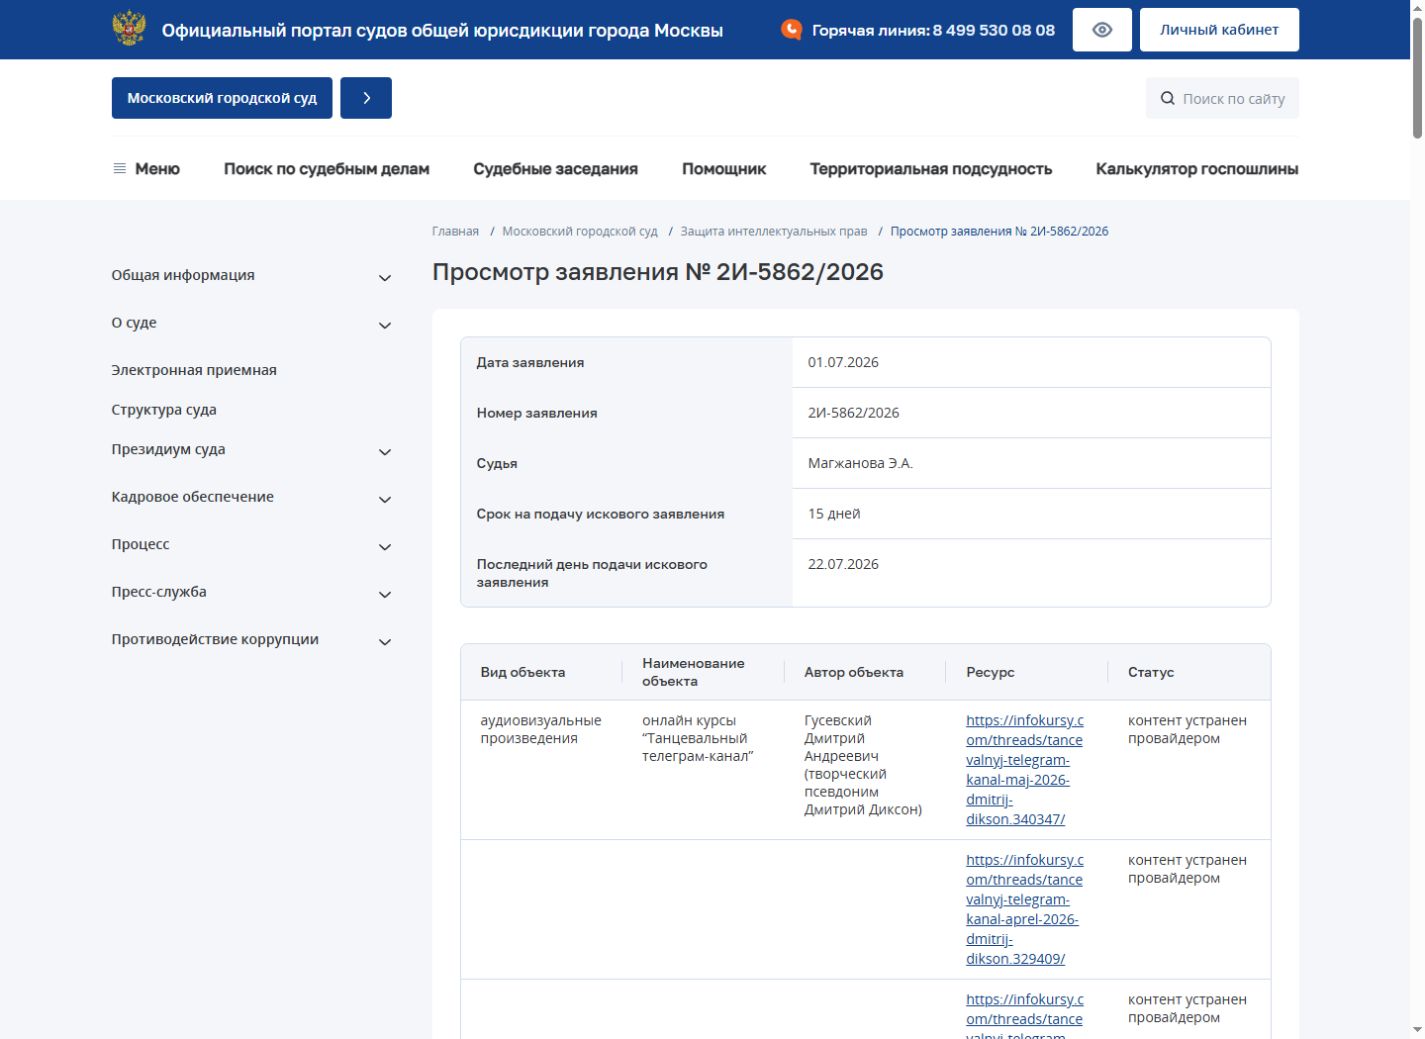The width and height of the screenshot is (1425, 1039).
Task: Click the Личный кабинет button
Action: coord(1219,30)
